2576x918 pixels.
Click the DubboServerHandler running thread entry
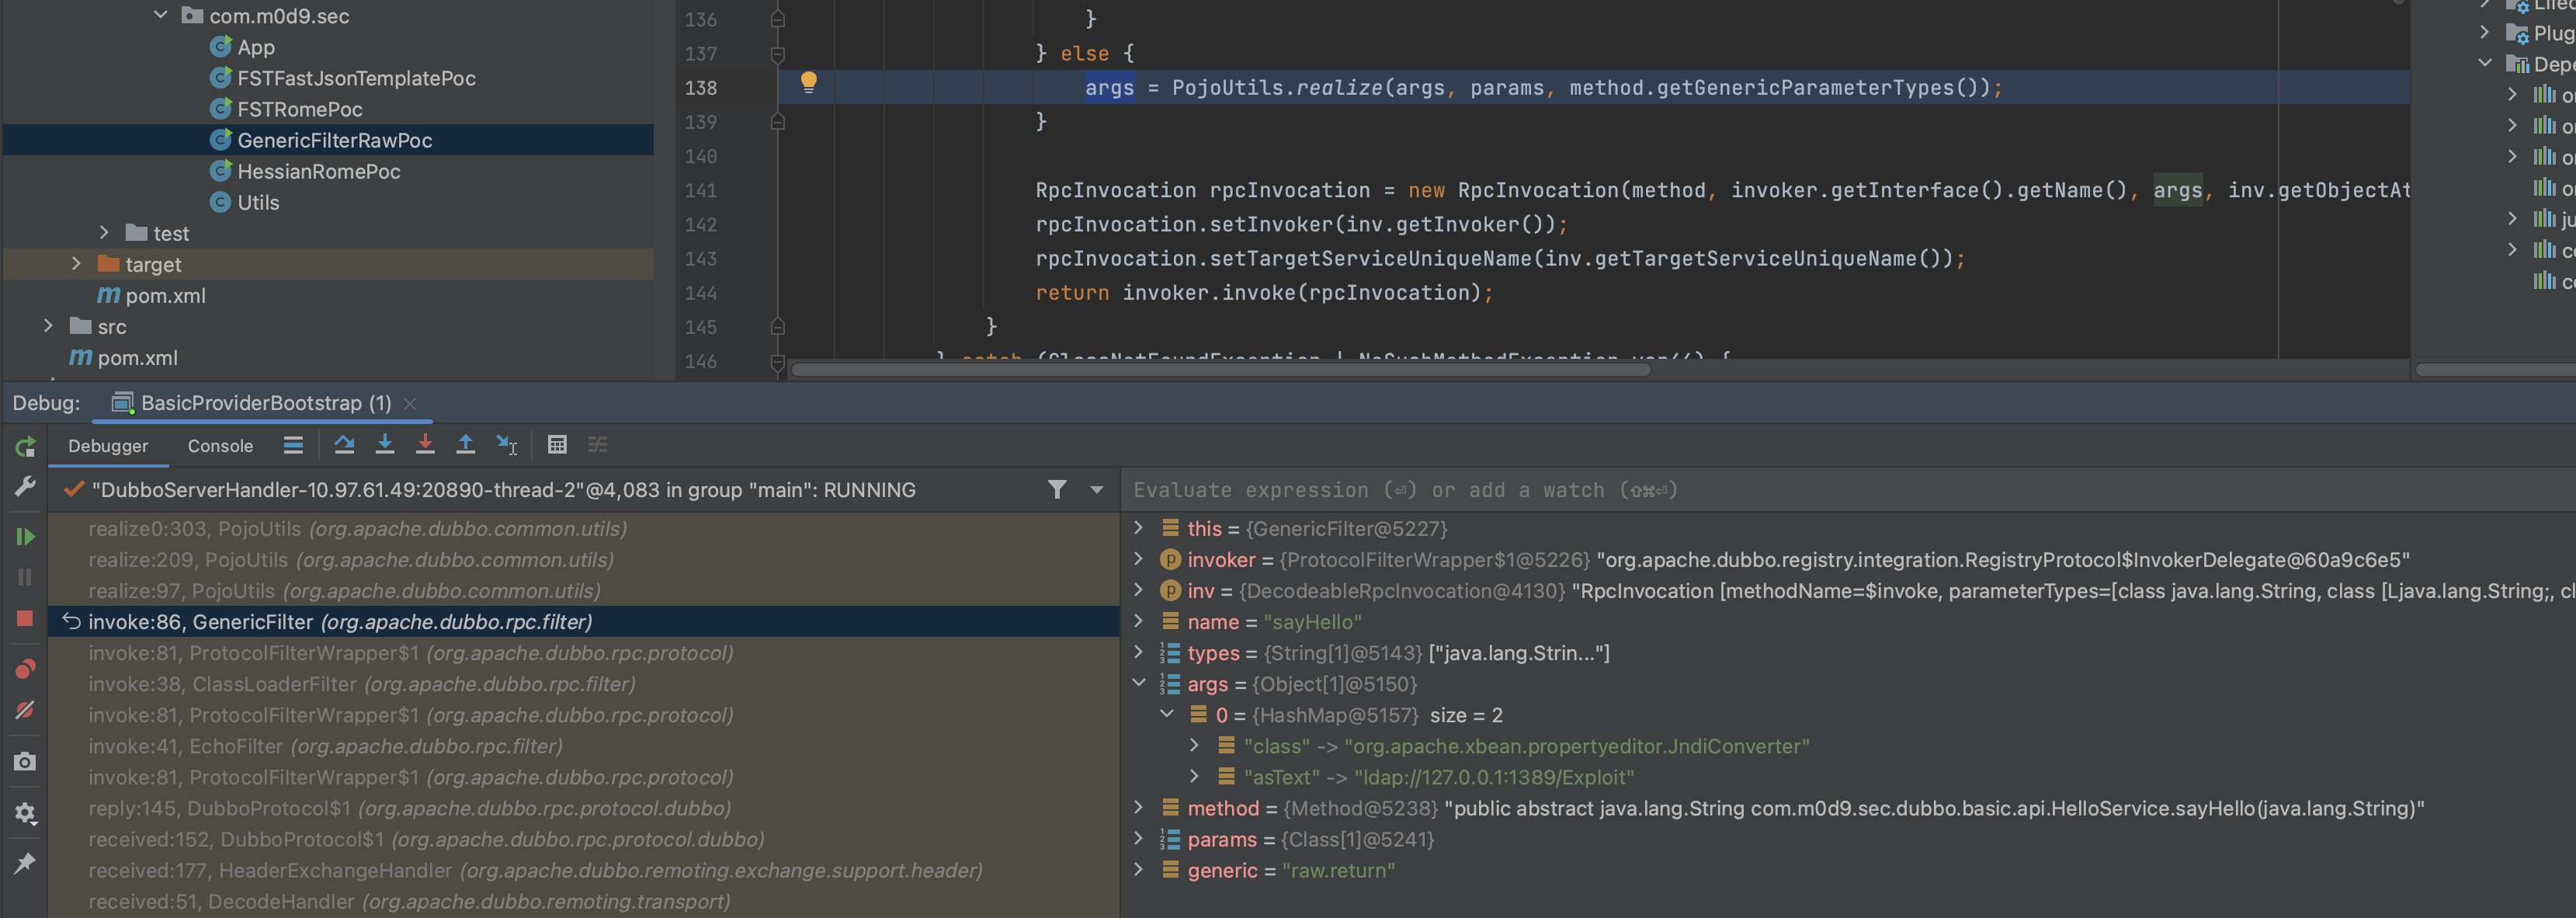click(503, 490)
